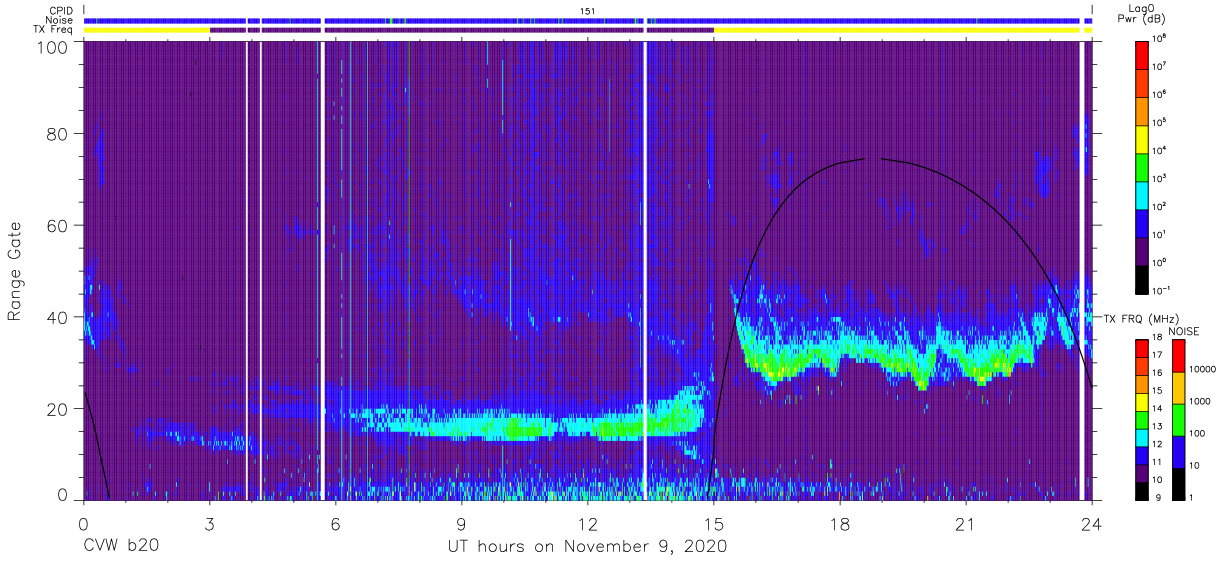Click the '40' tick label on the Range Gate axis
1228x567 pixels.
click(57, 317)
